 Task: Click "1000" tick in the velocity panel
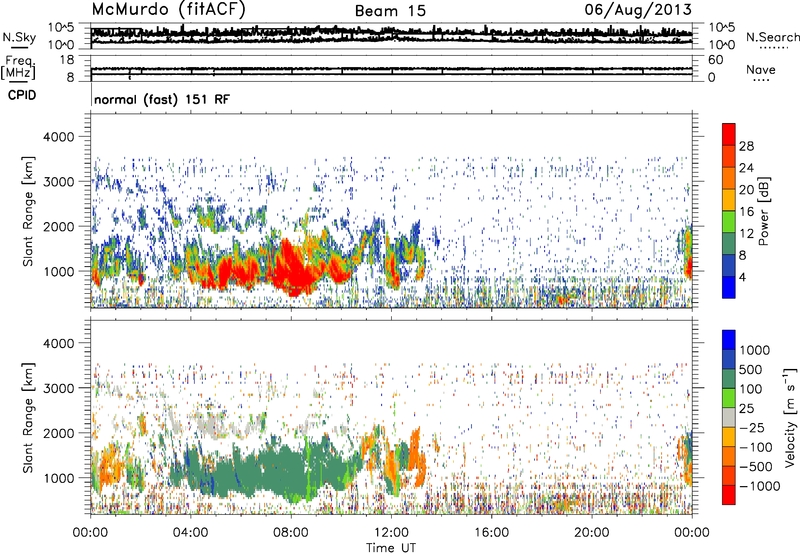[59, 478]
